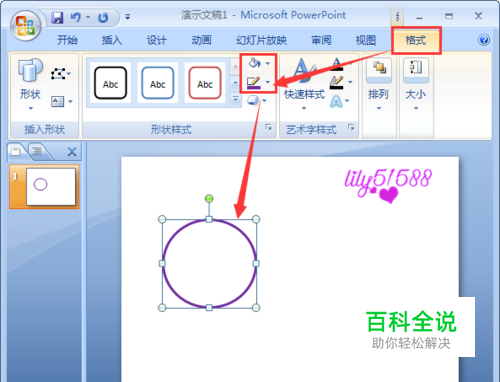Save the presentation from quick access toolbar
The height and width of the screenshot is (382, 500).
pos(57,17)
